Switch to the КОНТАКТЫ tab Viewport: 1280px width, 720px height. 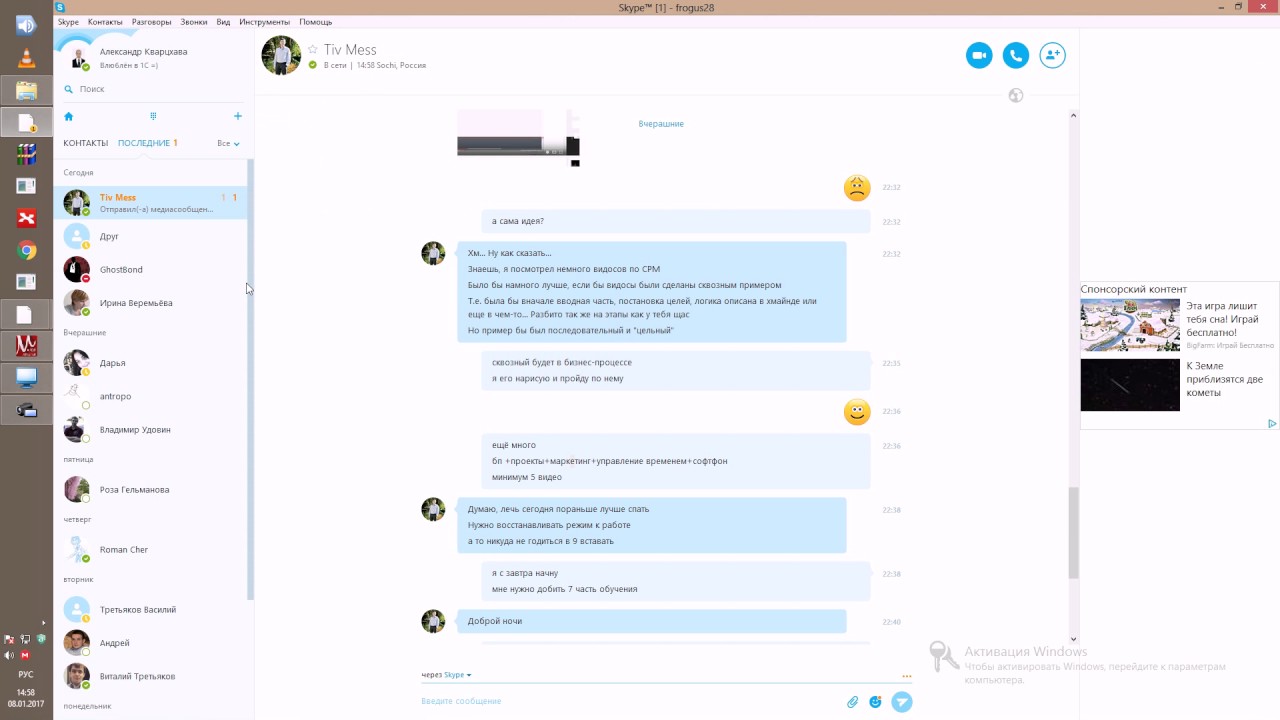click(x=85, y=143)
